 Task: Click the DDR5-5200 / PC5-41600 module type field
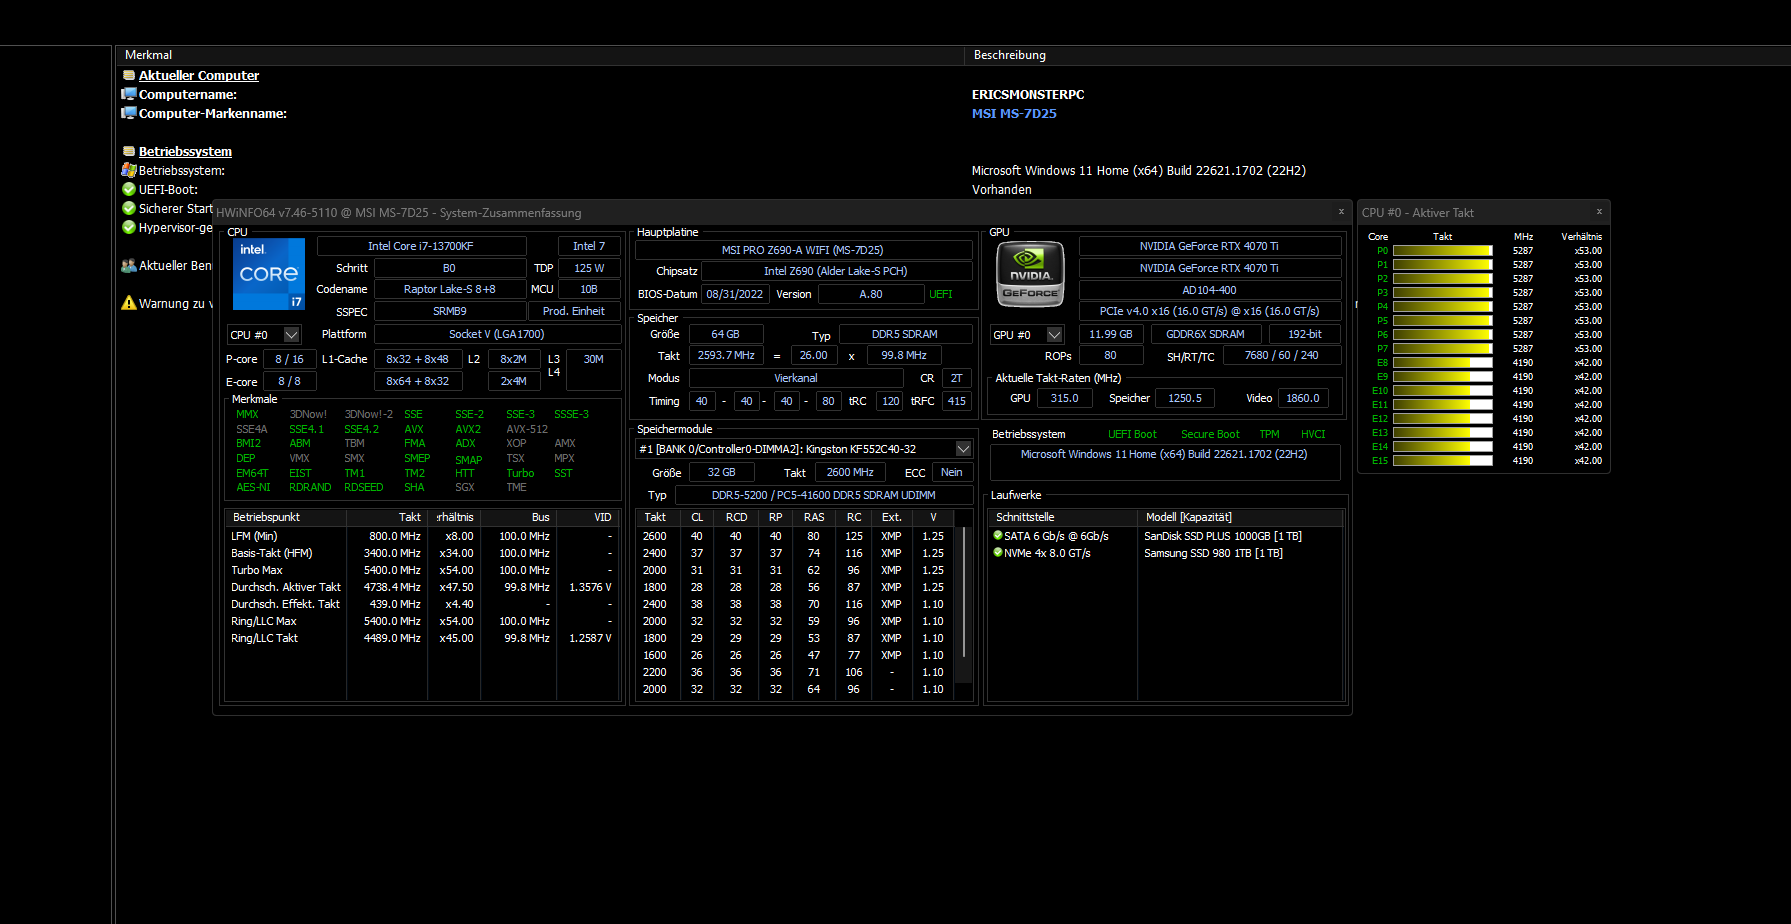[823, 495]
